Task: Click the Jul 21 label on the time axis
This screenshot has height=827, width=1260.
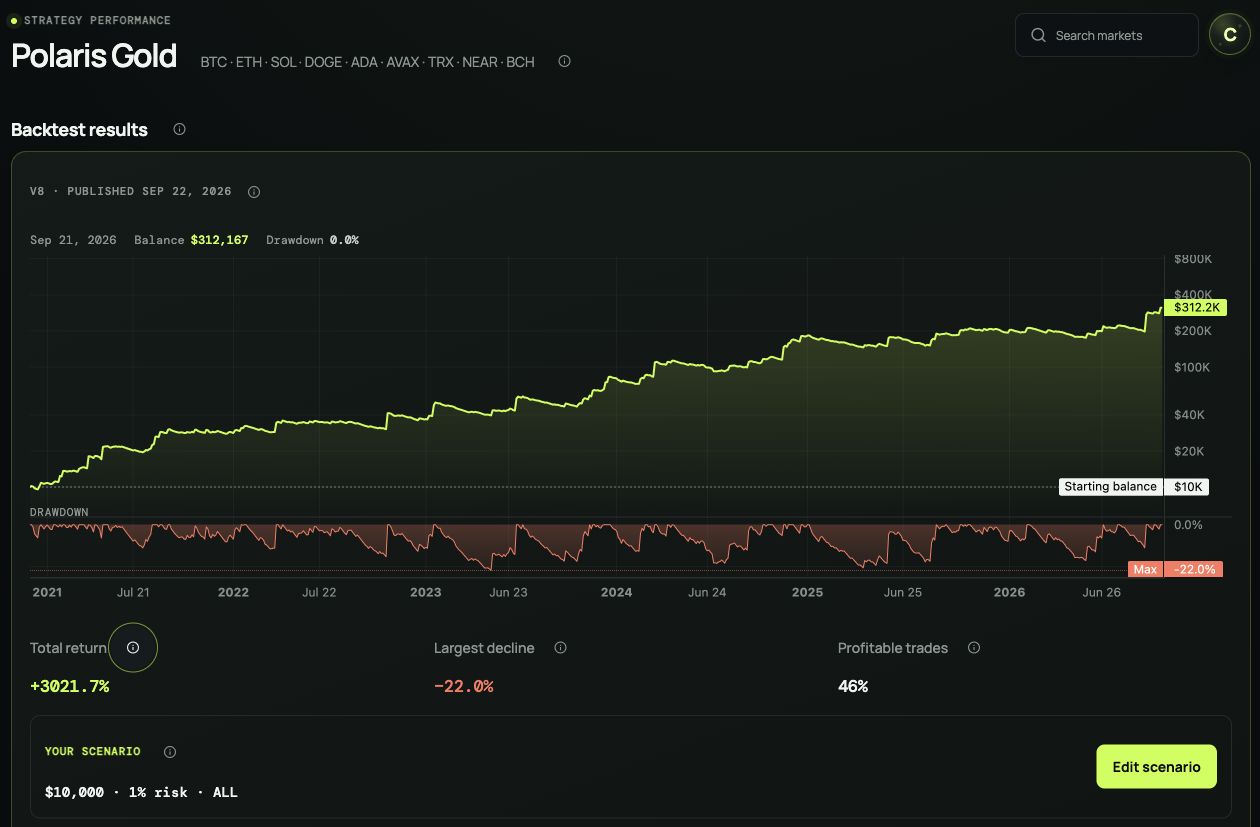Action: [133, 592]
